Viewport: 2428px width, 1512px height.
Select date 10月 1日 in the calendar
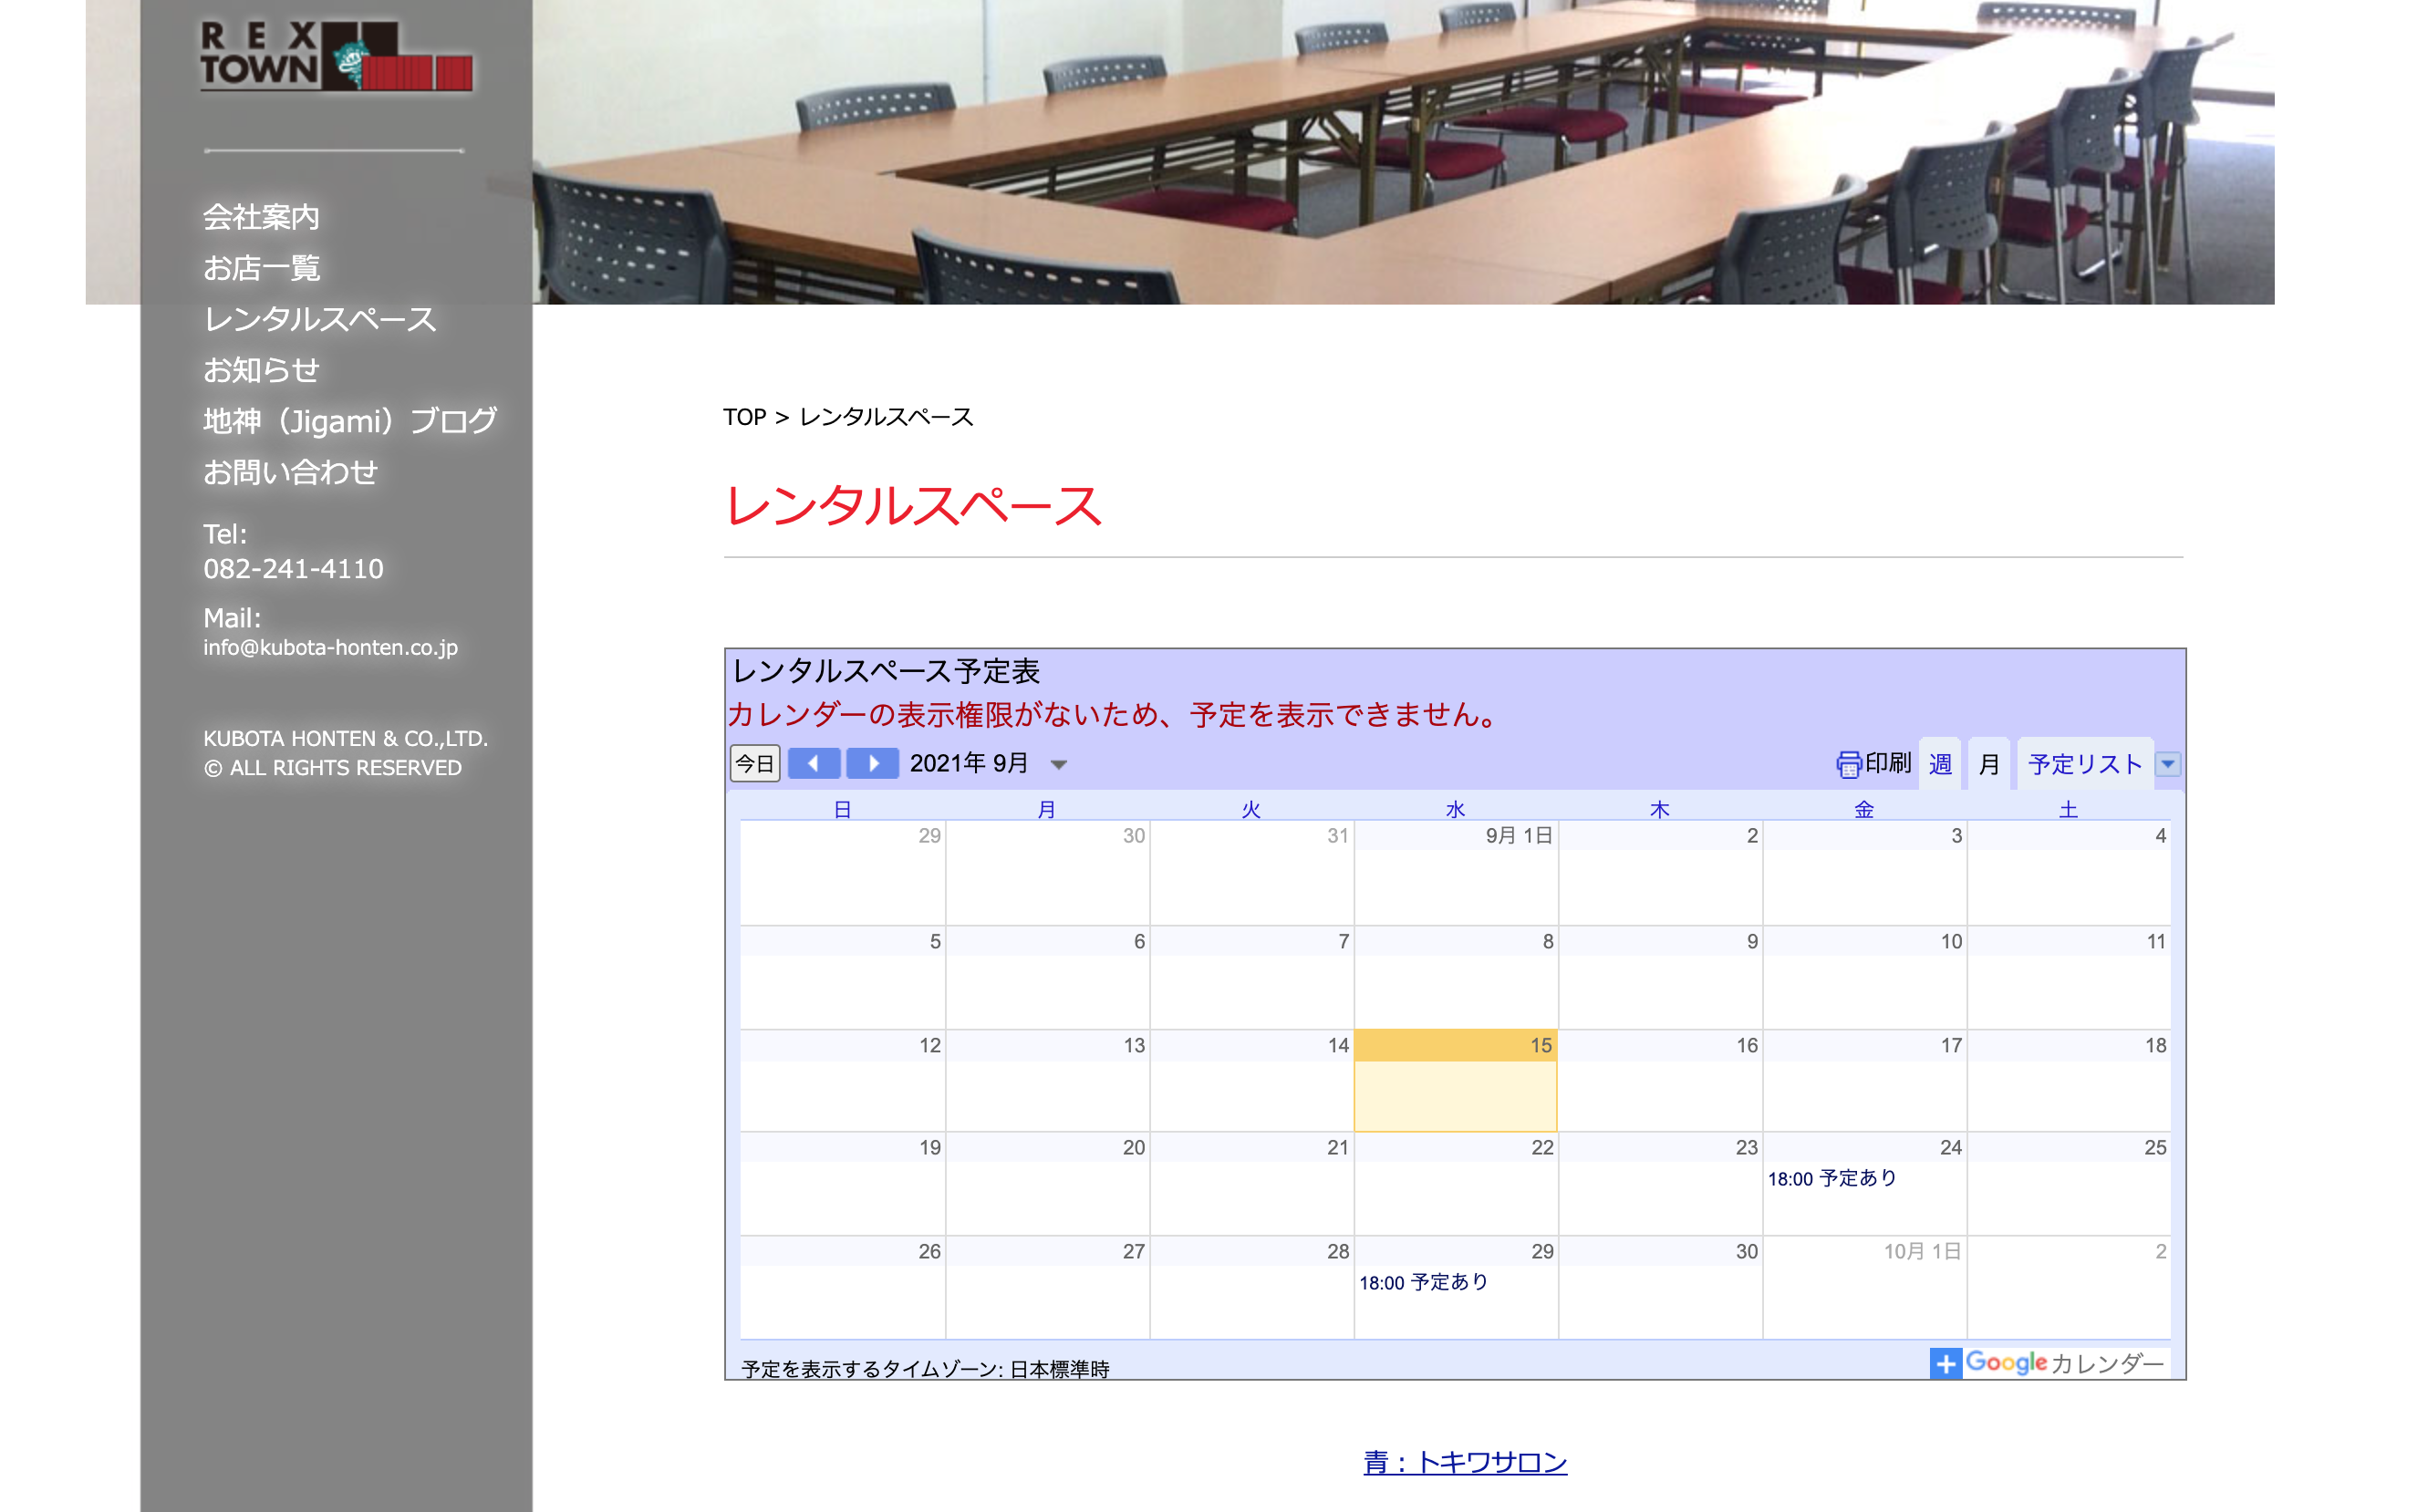point(1921,1251)
